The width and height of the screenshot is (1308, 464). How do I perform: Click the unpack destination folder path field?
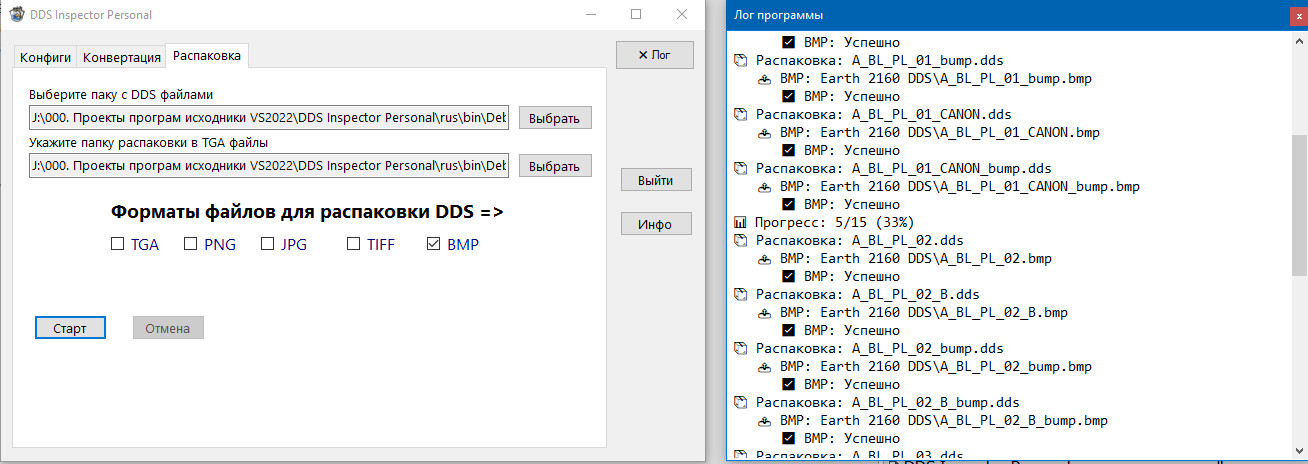tap(269, 165)
